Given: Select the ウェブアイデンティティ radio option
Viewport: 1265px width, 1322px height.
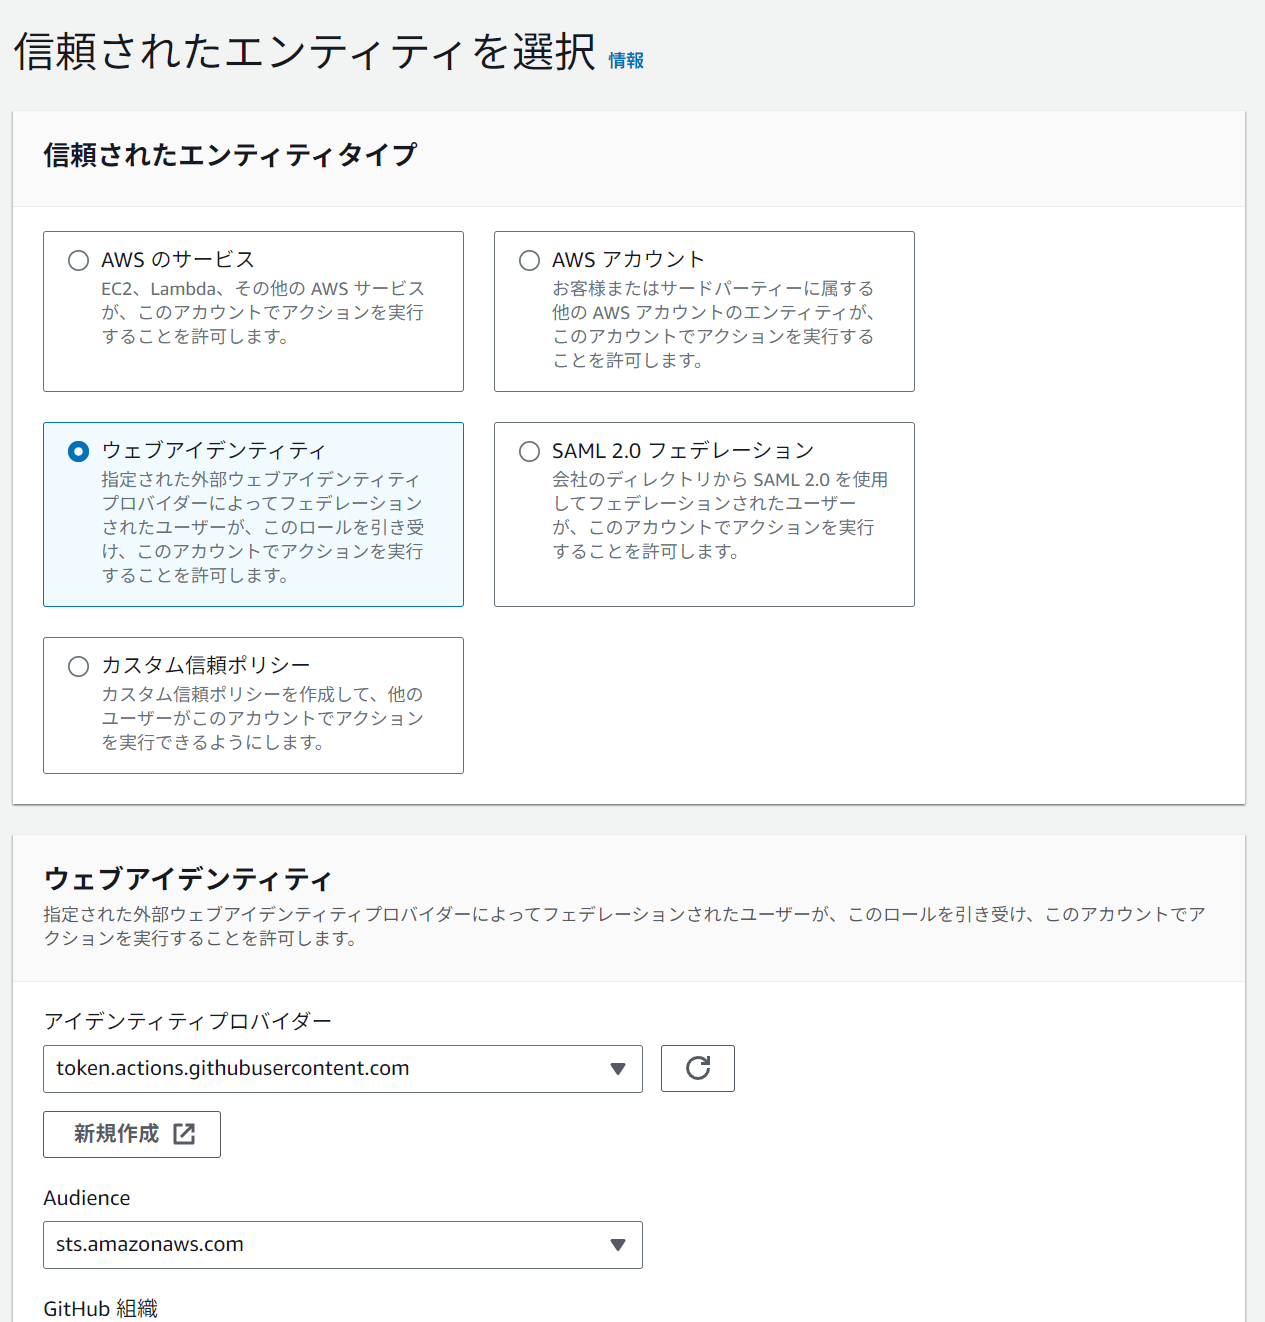Looking at the screenshot, I should pyautogui.click(x=78, y=452).
